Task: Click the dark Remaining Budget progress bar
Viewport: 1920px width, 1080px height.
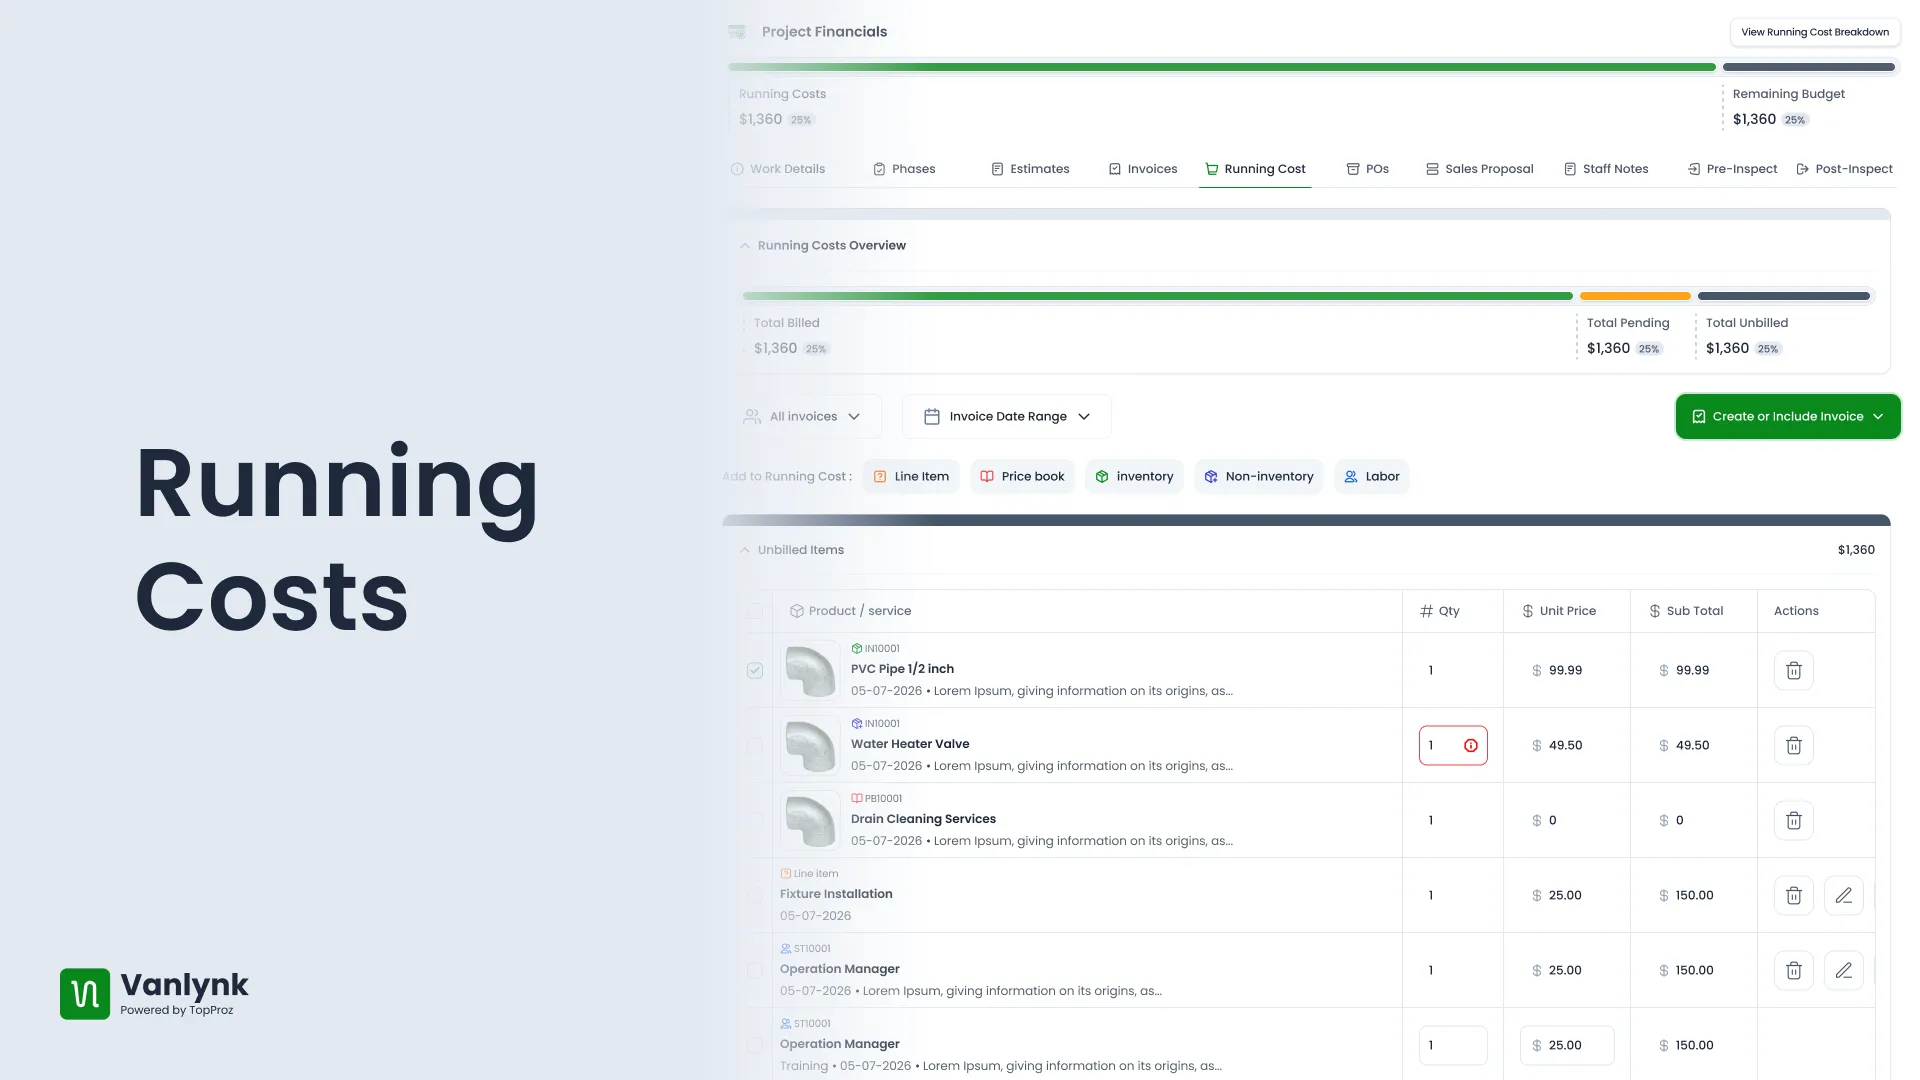Action: click(1808, 67)
